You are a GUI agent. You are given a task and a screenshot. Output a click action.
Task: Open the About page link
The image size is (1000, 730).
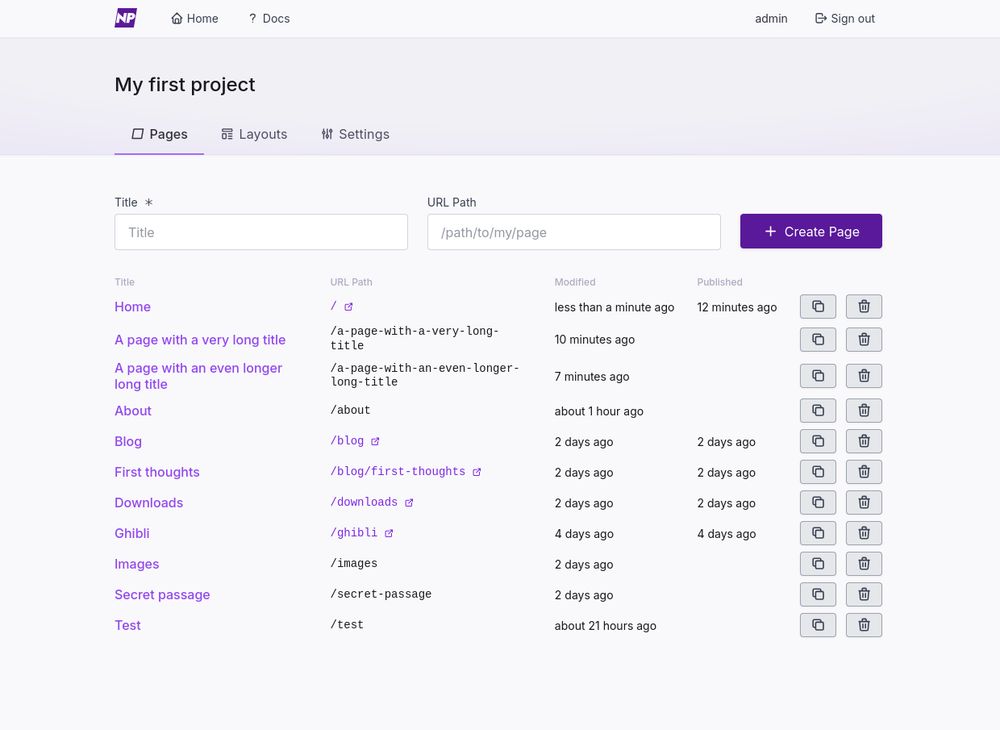(133, 411)
